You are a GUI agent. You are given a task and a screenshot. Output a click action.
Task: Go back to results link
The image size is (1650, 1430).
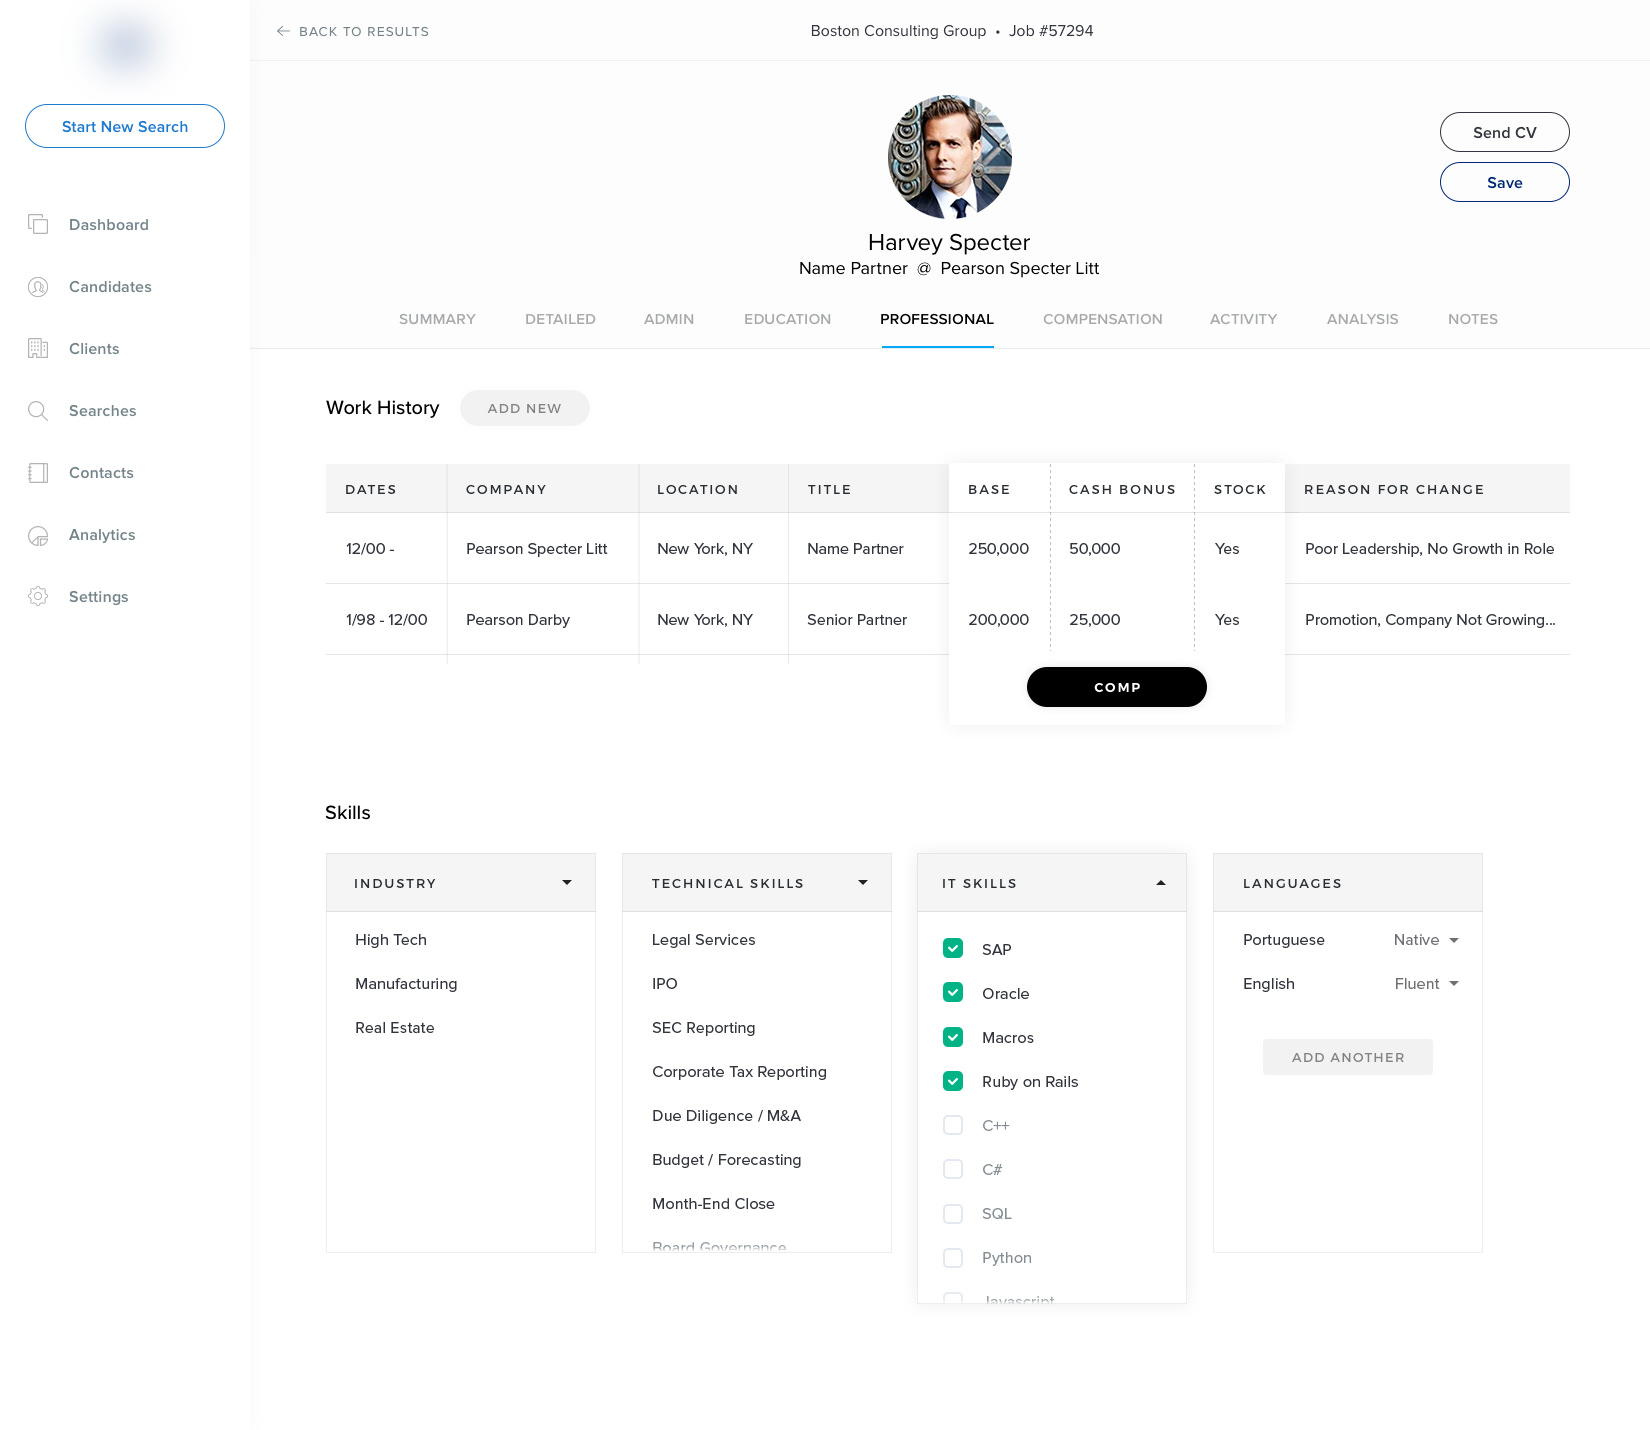(353, 31)
